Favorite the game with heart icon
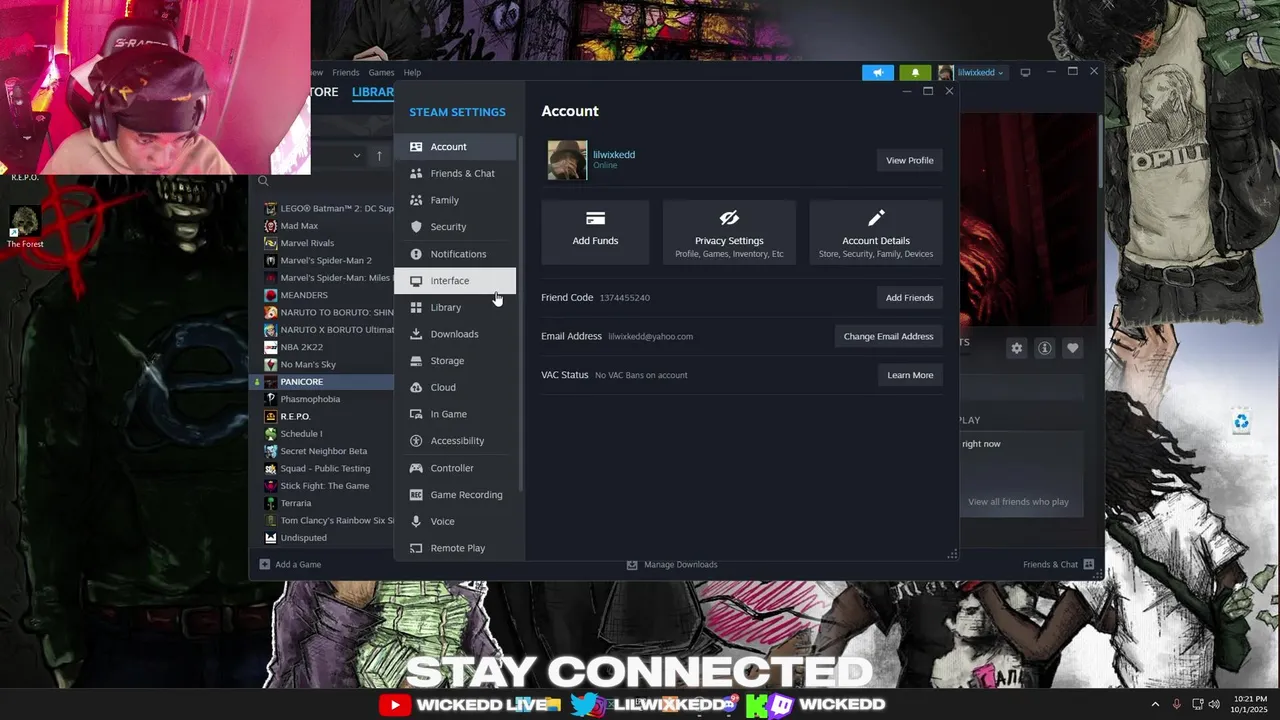Screen dimensions: 1280x720 [1072, 348]
